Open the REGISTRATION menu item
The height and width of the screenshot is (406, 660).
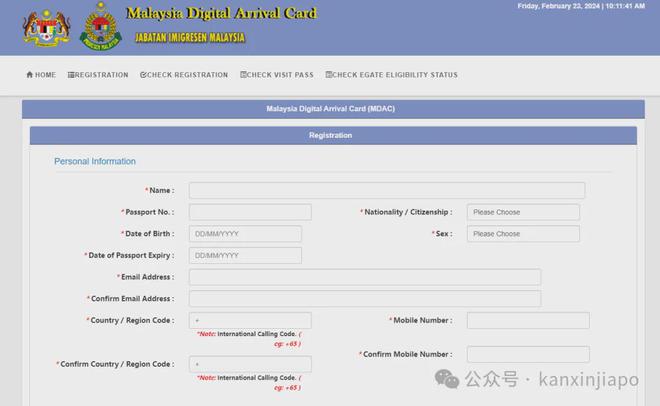[x=98, y=75]
